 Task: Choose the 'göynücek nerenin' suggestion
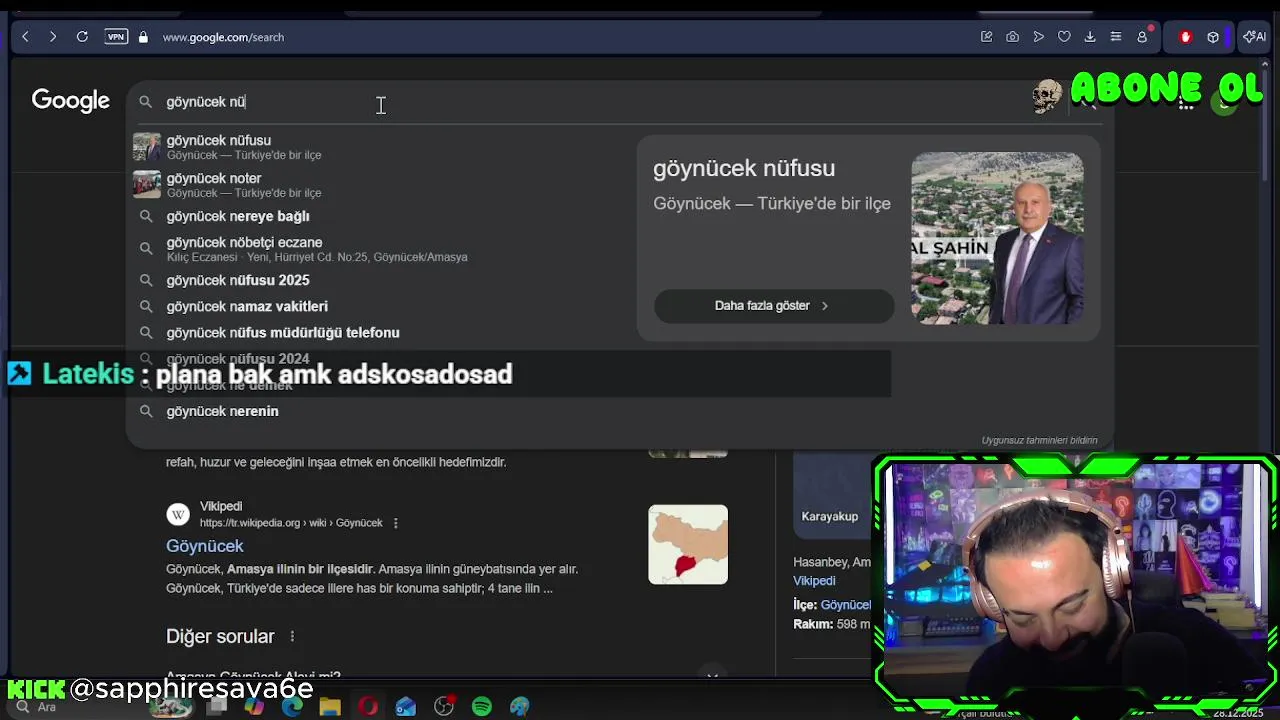380,411
